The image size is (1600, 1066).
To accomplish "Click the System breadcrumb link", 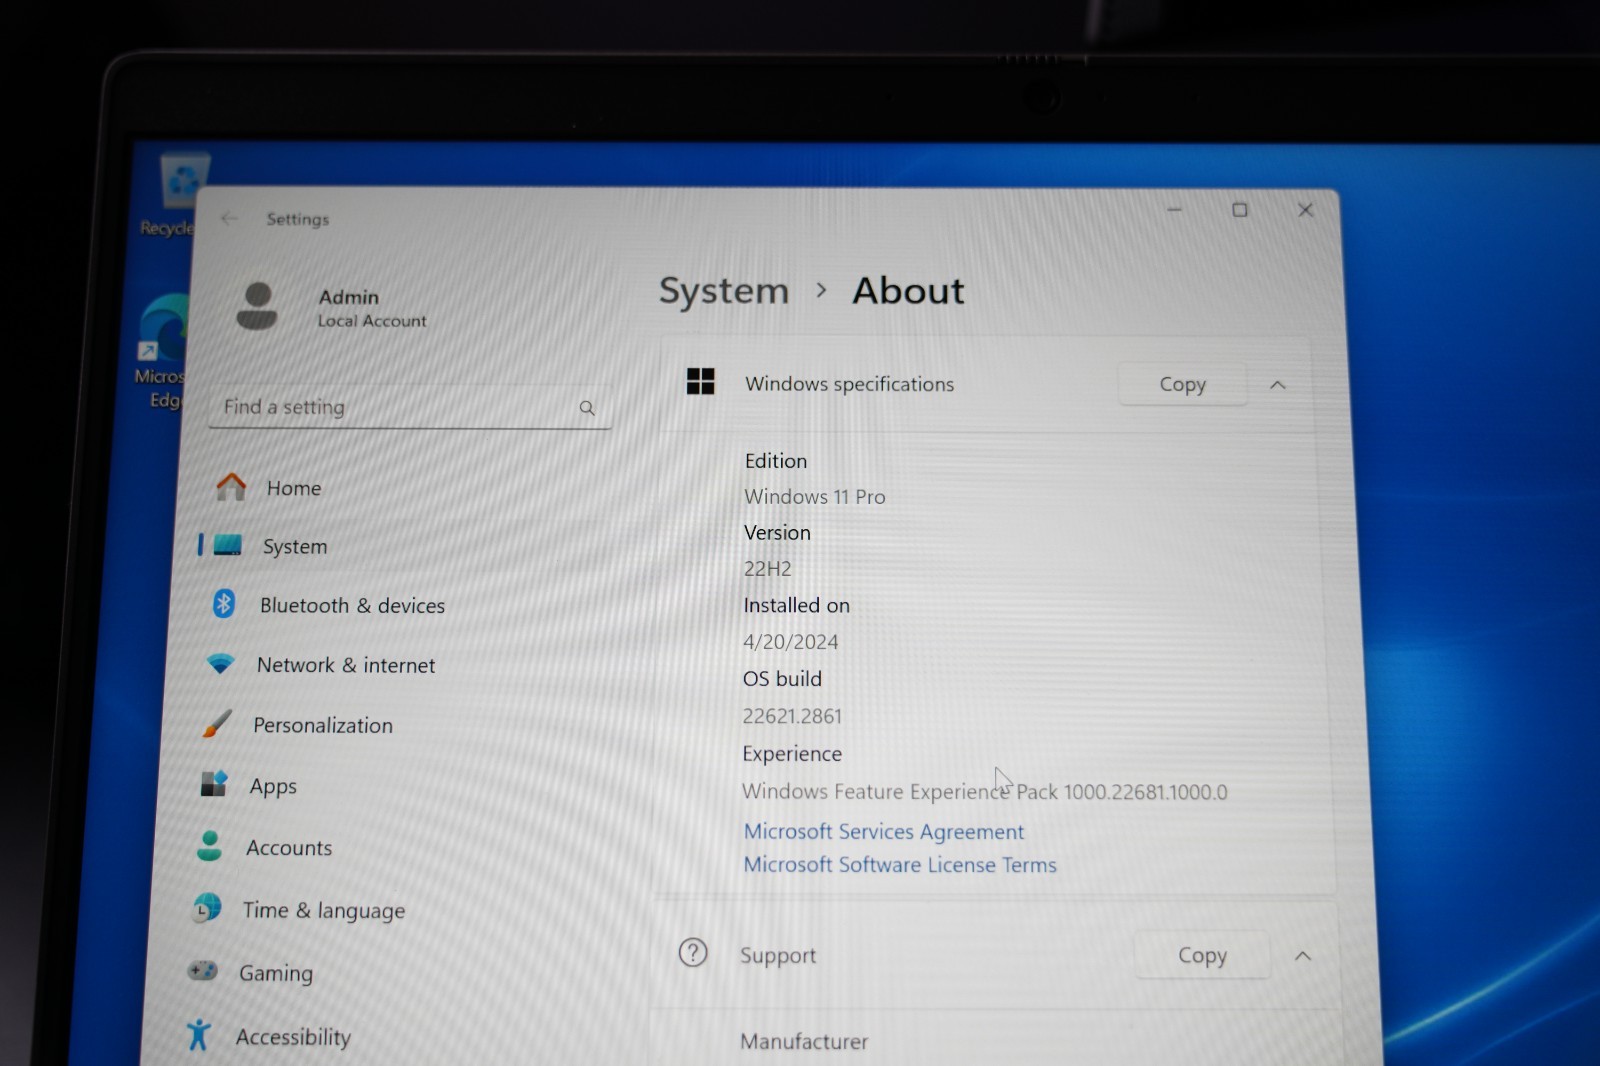I will tap(724, 291).
